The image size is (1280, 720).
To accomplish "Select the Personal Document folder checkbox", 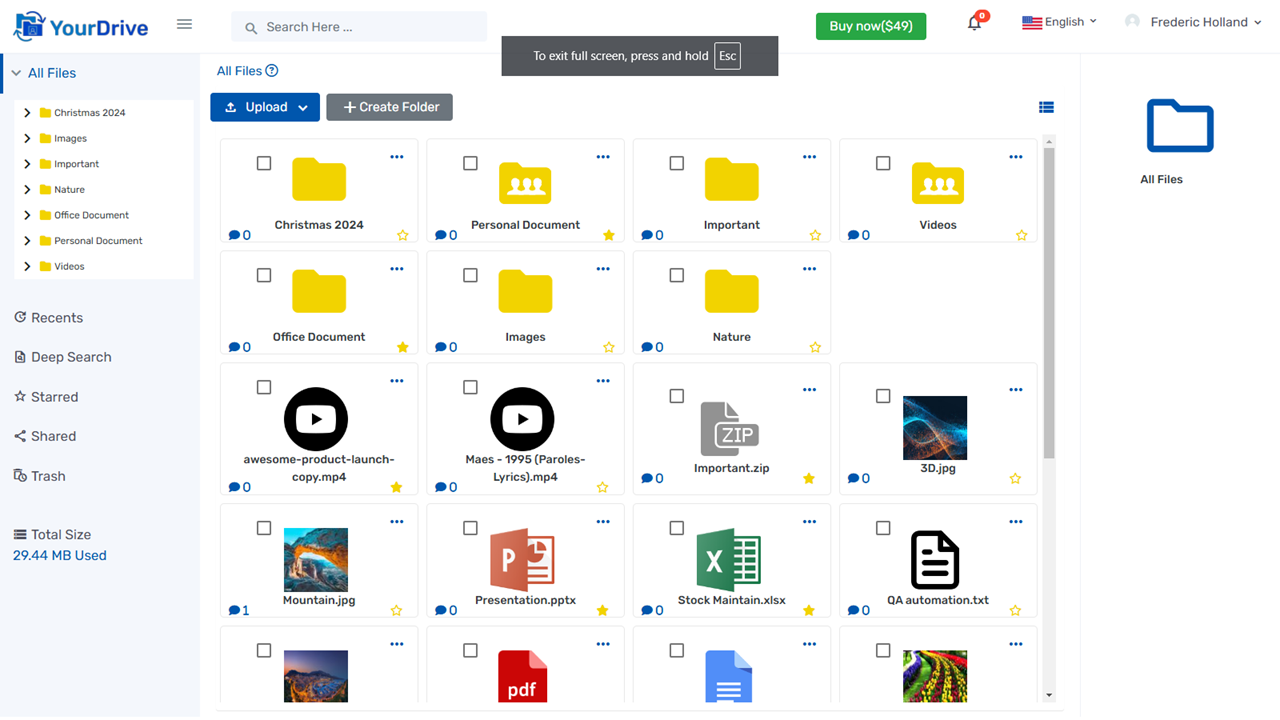I will click(470, 163).
